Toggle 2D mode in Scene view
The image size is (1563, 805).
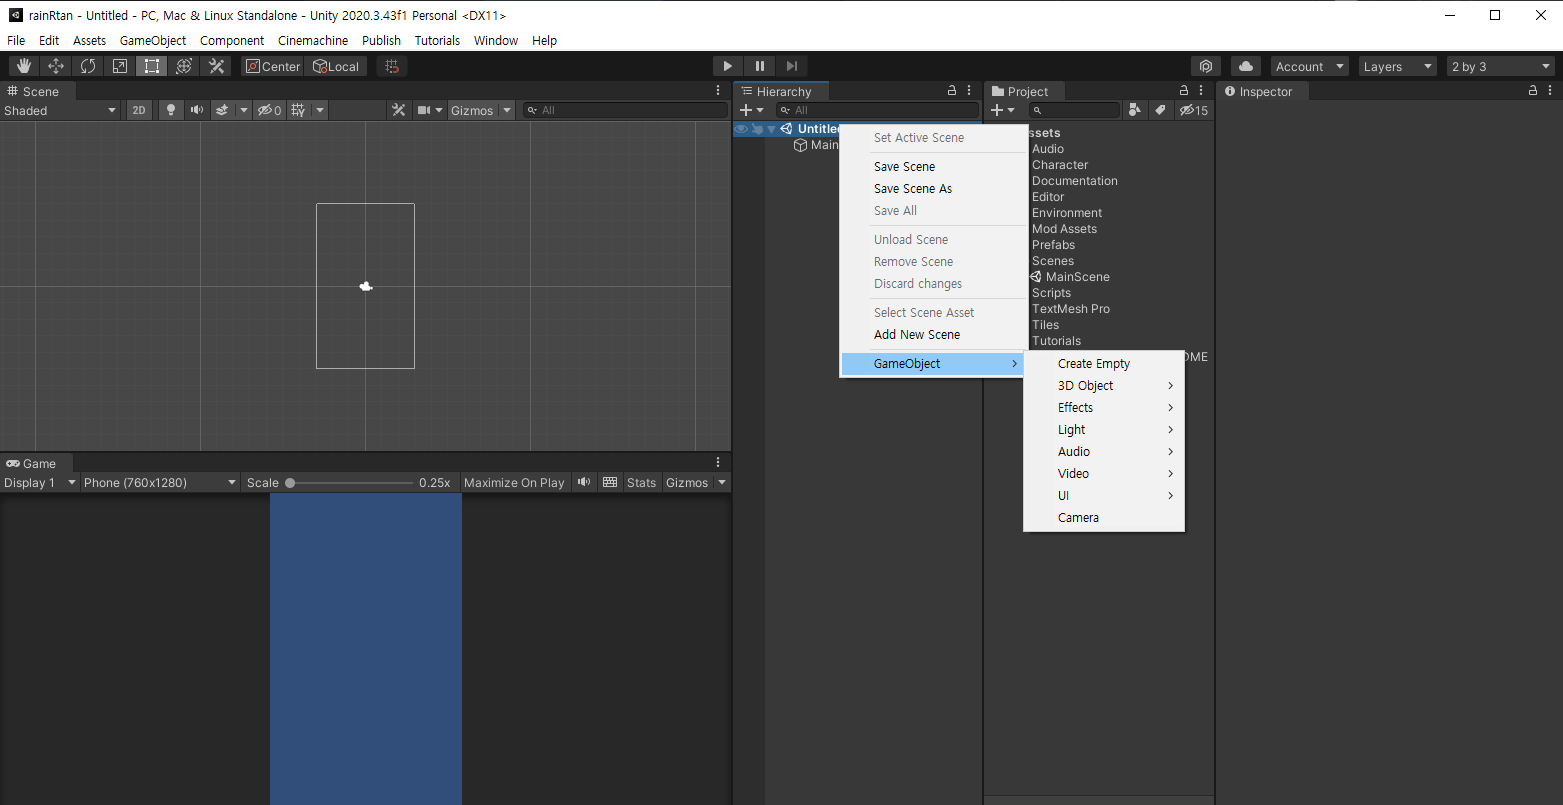tap(140, 110)
